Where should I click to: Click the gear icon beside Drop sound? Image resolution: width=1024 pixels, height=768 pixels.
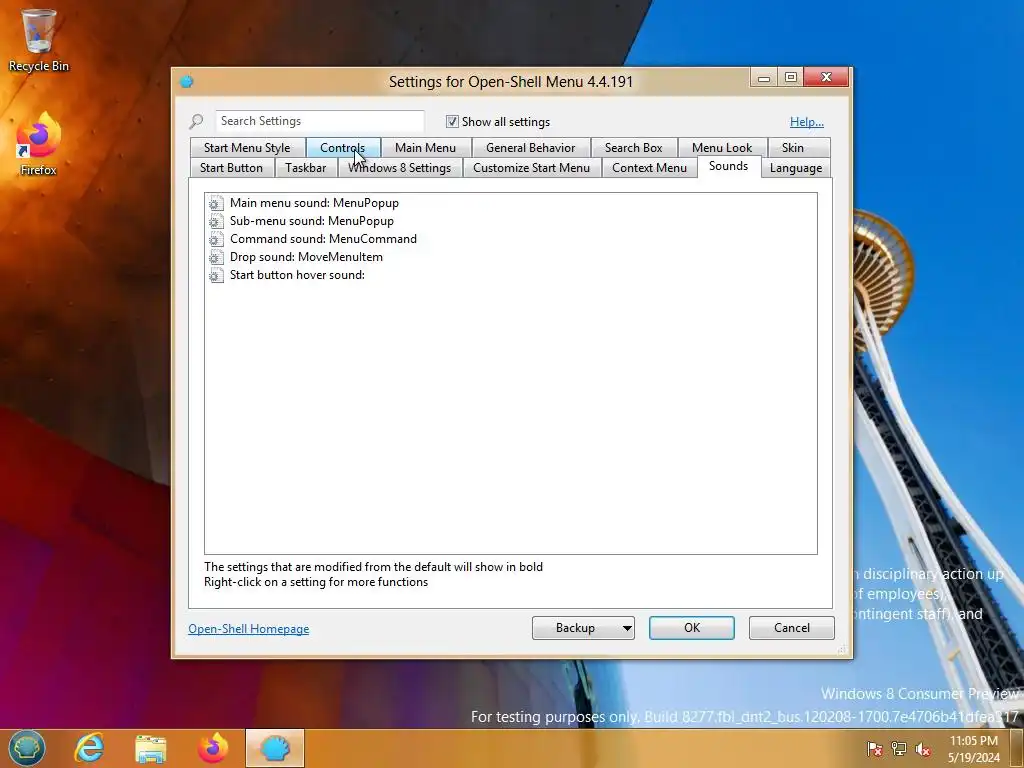tap(216, 257)
